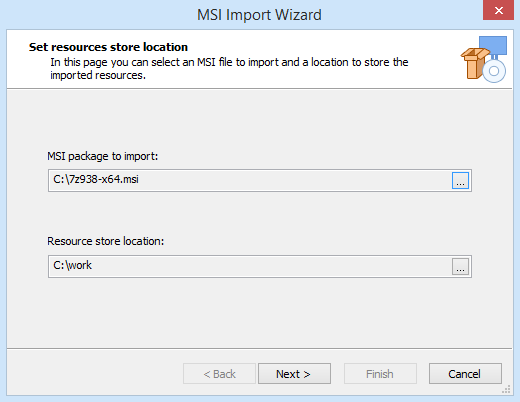Cancel the MSI import wizard
Viewport: 520px width, 402px height.
[465, 374]
